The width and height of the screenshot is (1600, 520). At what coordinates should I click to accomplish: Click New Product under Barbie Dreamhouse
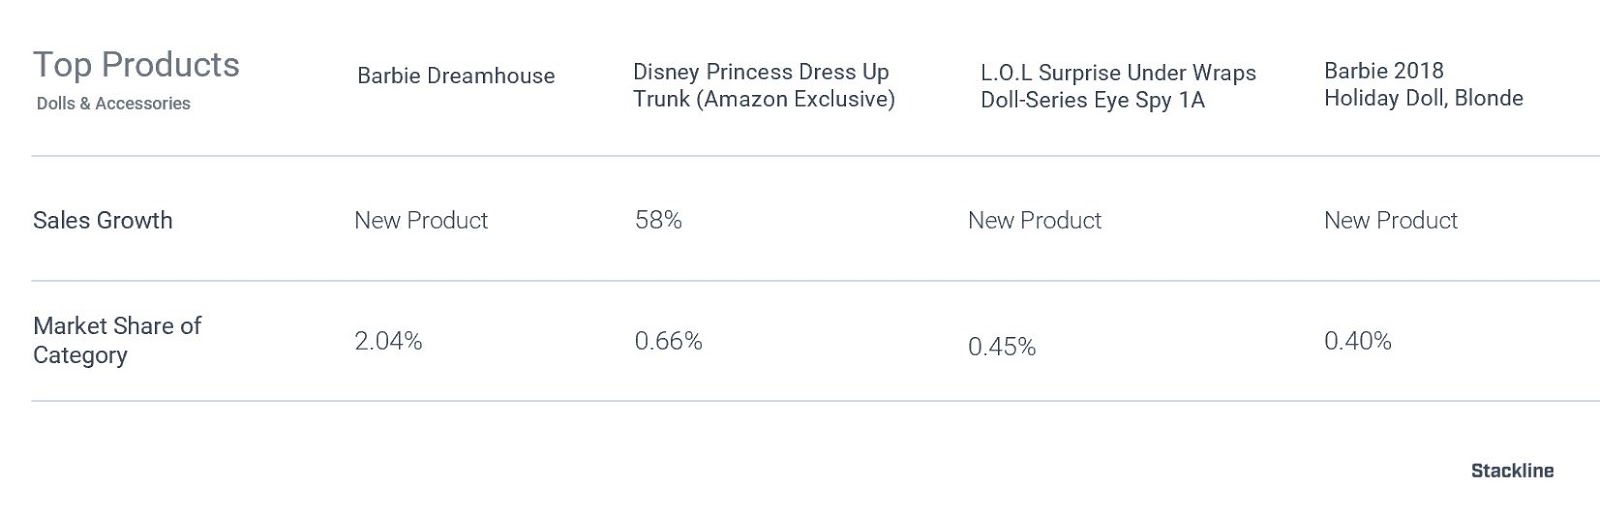click(421, 220)
